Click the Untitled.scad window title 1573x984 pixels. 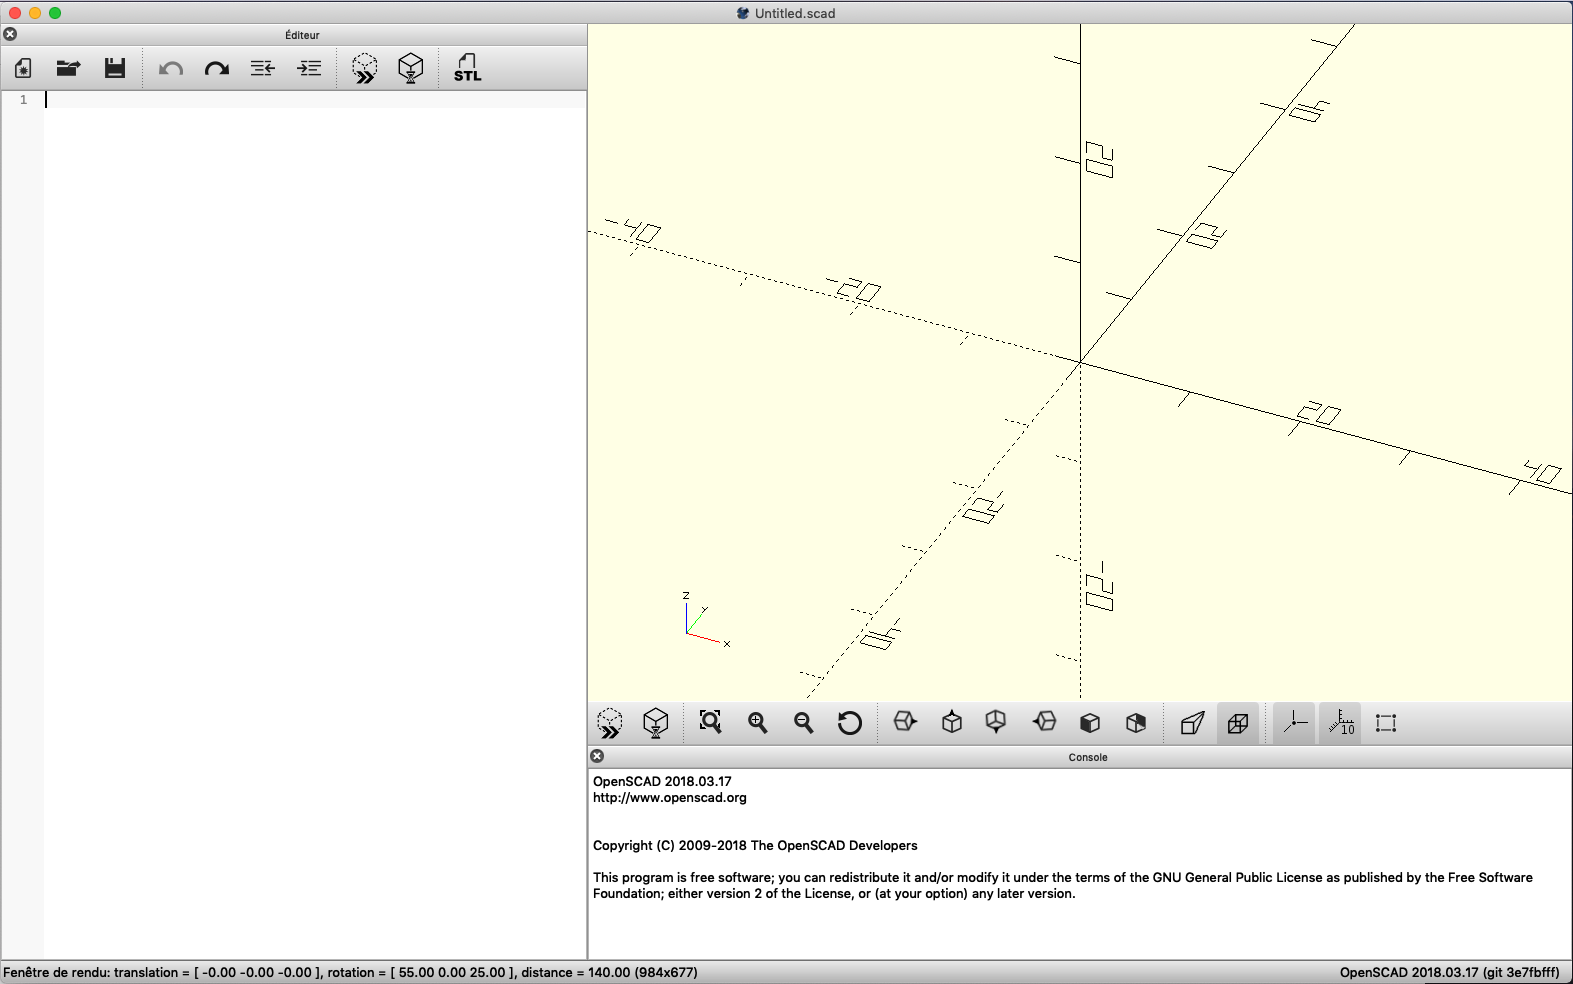[x=795, y=13]
